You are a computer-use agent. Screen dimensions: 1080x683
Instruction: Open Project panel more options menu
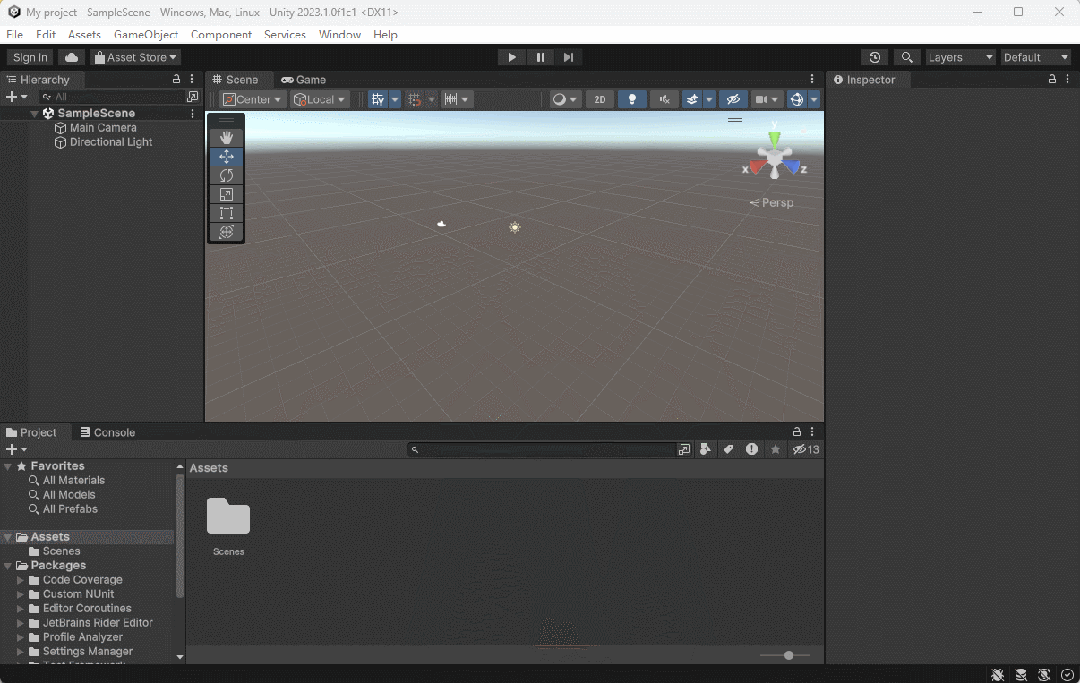tap(812, 432)
